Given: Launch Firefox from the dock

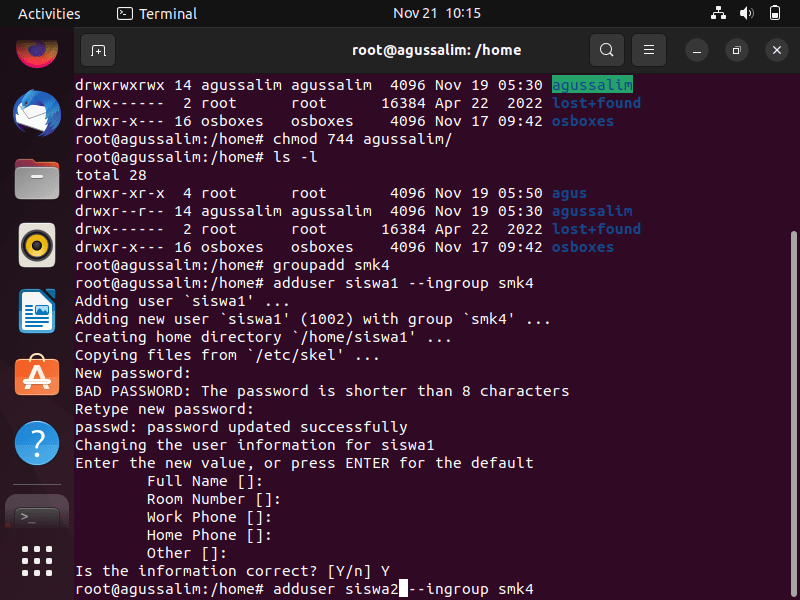Looking at the screenshot, I should [x=37, y=53].
